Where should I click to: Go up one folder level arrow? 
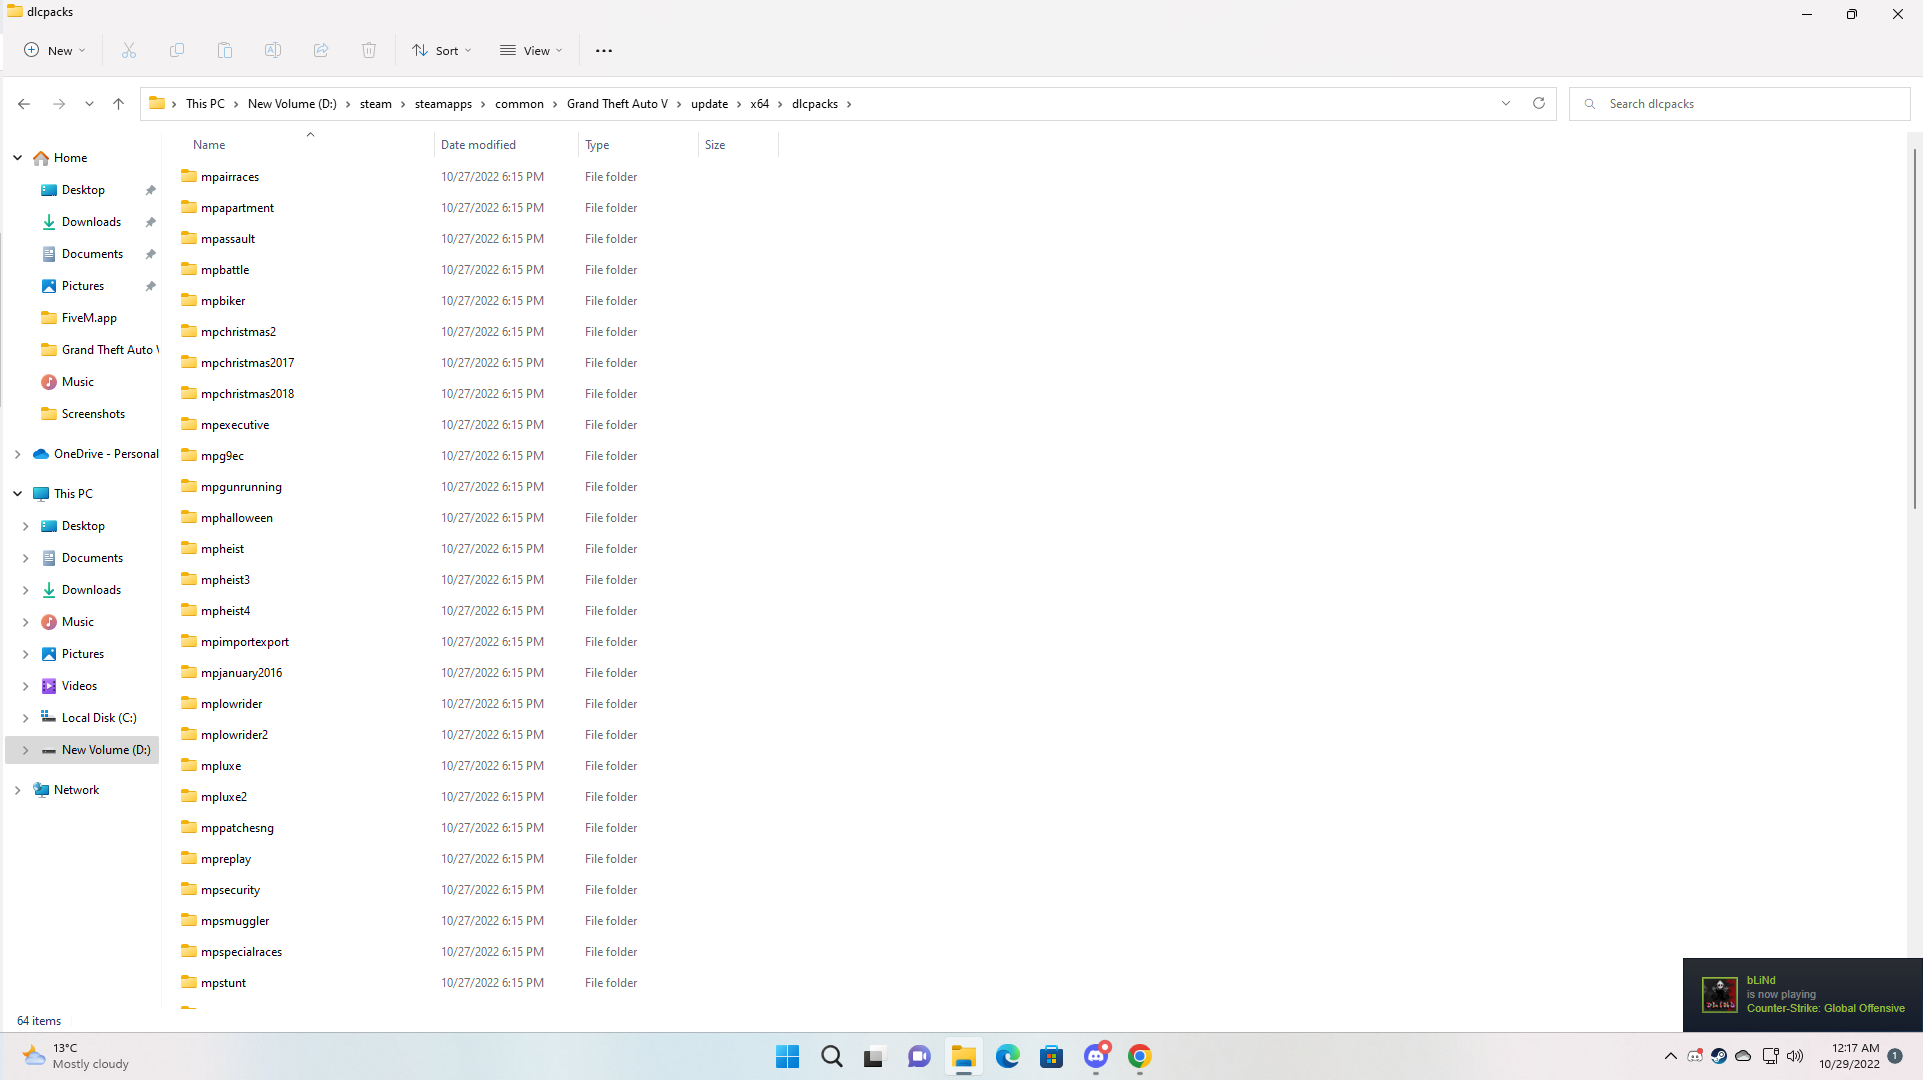click(x=118, y=104)
